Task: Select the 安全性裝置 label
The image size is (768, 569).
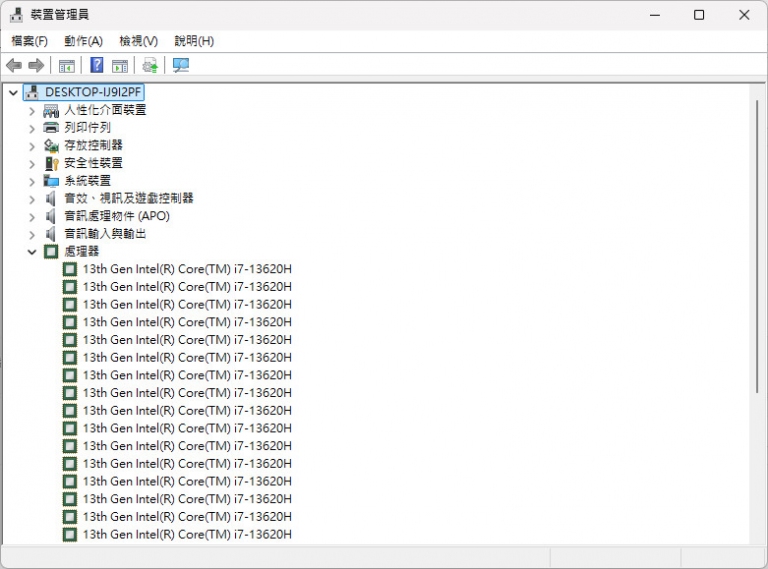Action: tap(93, 163)
